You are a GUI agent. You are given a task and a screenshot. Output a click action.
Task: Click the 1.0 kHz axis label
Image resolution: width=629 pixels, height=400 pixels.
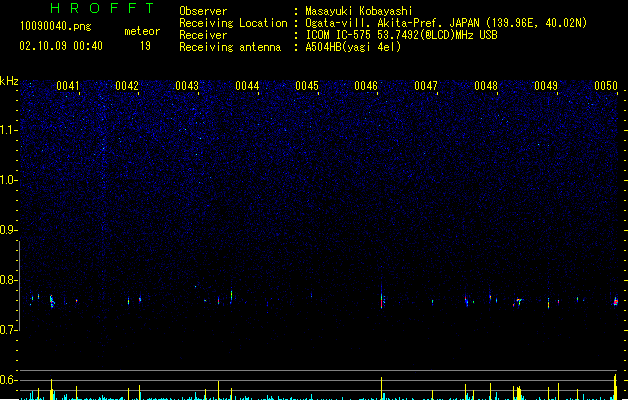(9, 180)
